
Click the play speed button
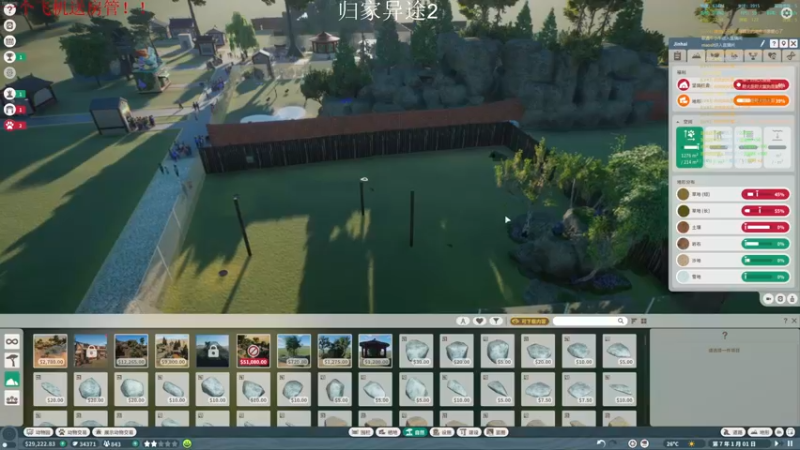pos(777,443)
